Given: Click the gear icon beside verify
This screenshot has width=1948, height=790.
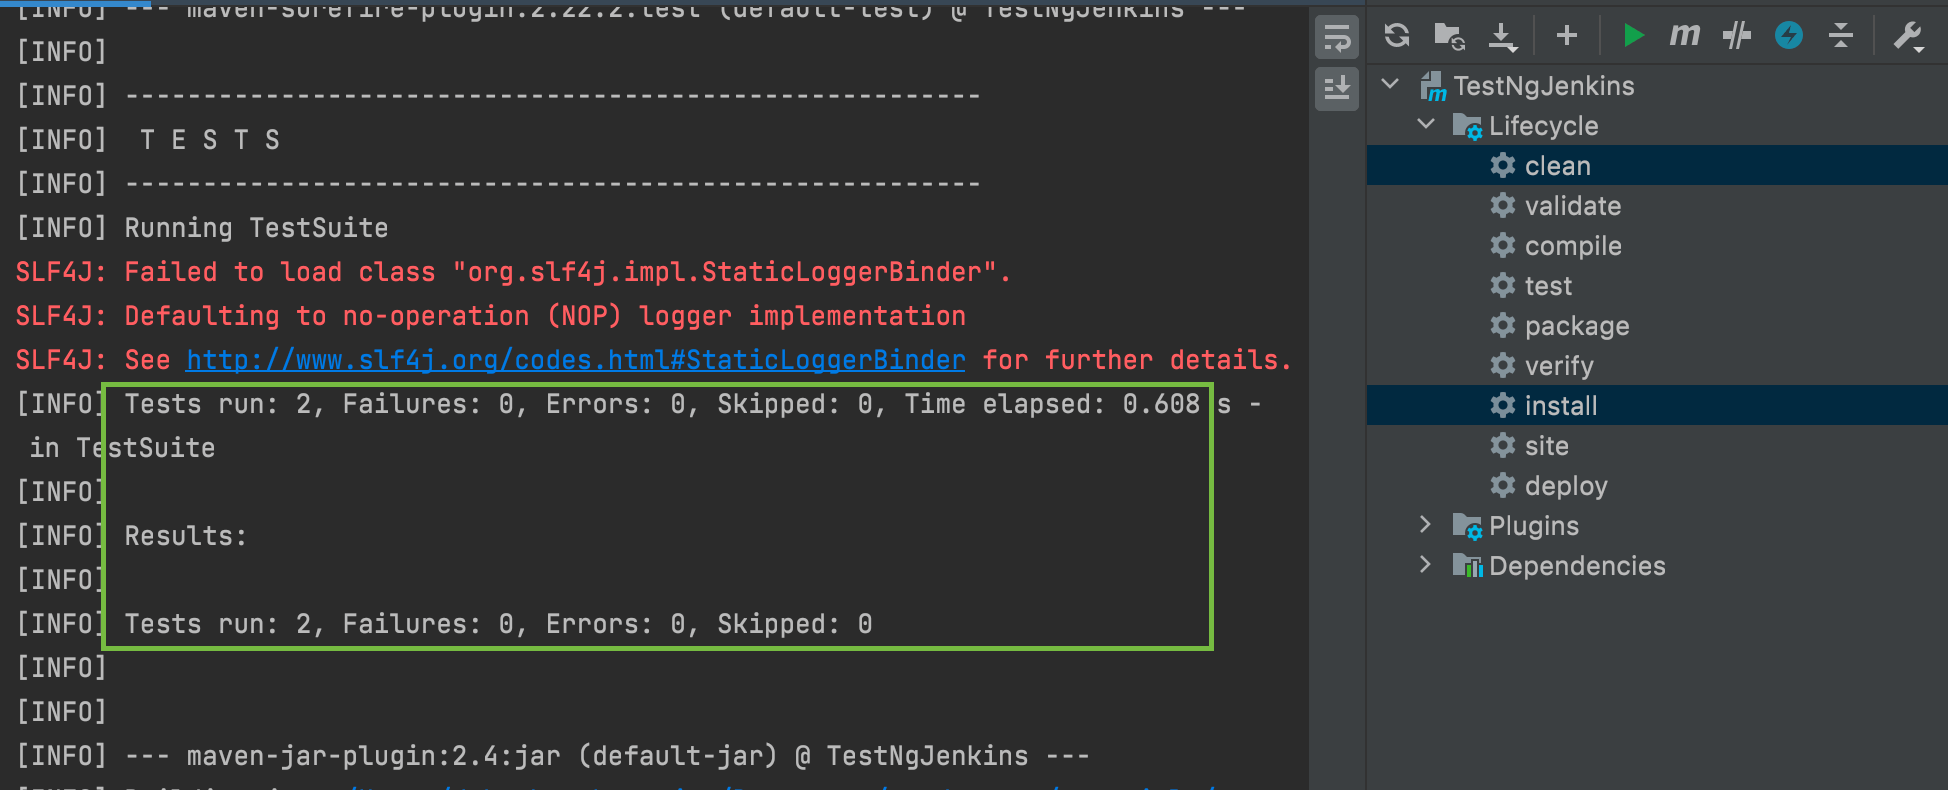Looking at the screenshot, I should point(1502,365).
